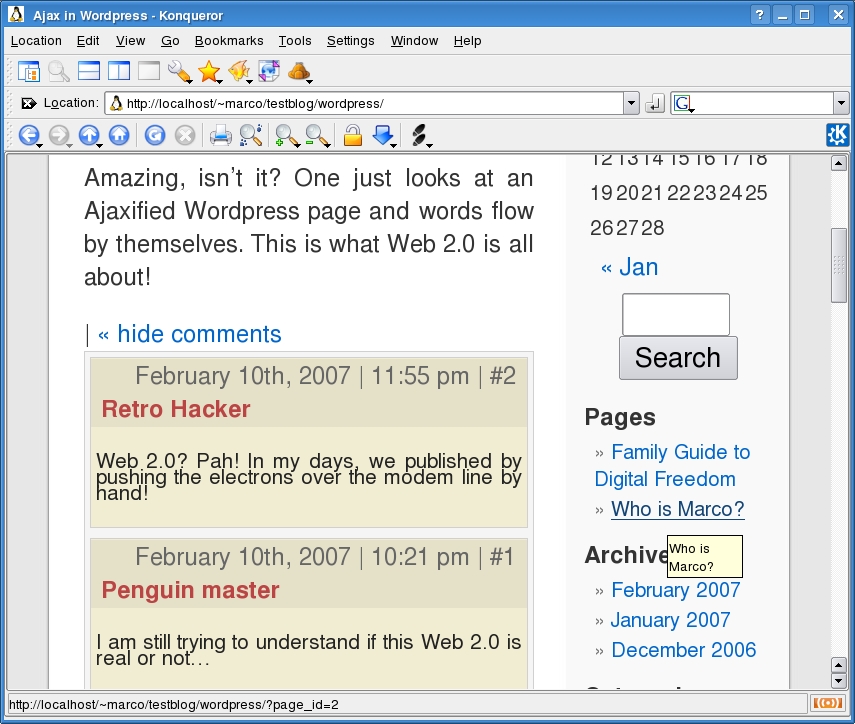This screenshot has height=724, width=855.
Task: Print the page using printer icon
Action: point(220,135)
